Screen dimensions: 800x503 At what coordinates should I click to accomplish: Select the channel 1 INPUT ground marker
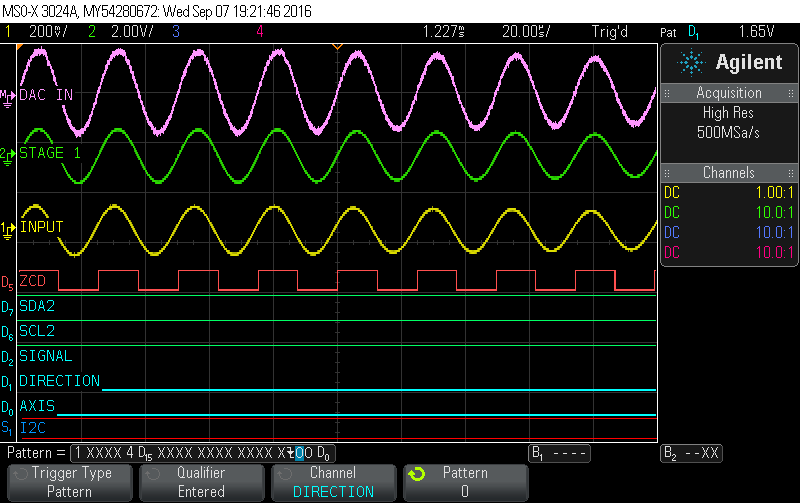(8, 227)
